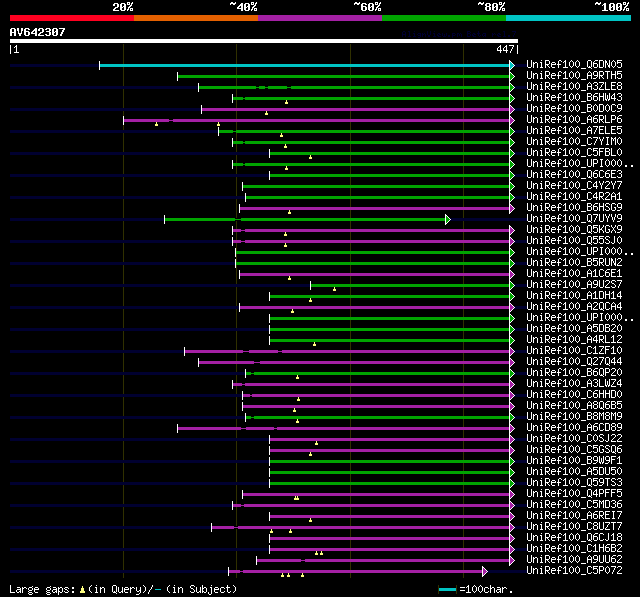Click the arrowhead ending the Q7UYV9 alignment
Viewport: 640px width, 597px height.
448,220
